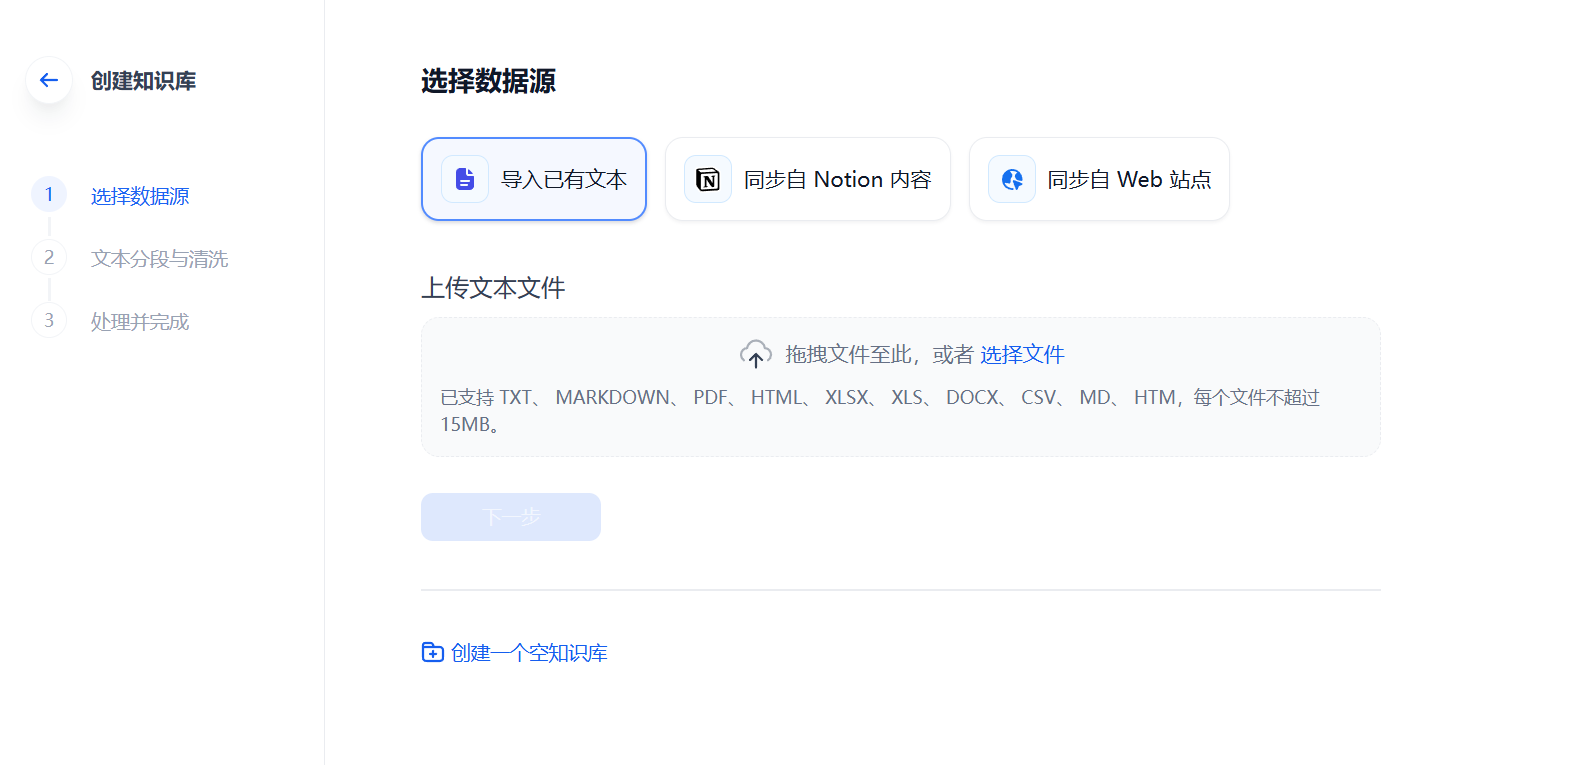
Task: Click the 创建知识库 title
Action: [143, 81]
